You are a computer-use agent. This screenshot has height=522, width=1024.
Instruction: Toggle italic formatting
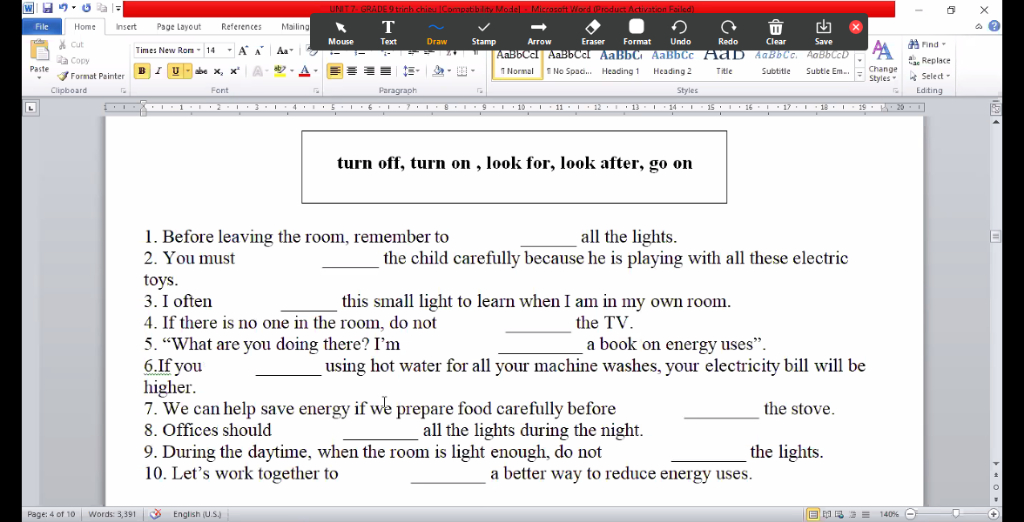tap(158, 71)
